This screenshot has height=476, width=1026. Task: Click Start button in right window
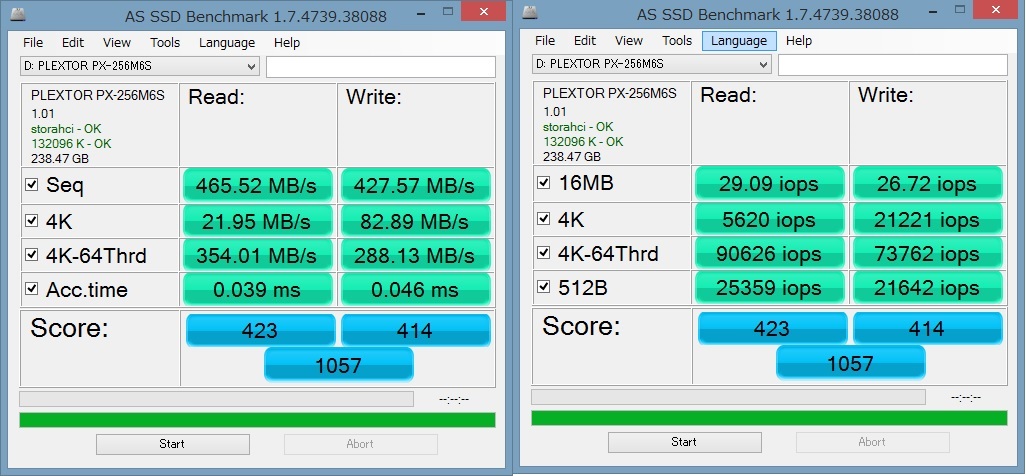[684, 442]
